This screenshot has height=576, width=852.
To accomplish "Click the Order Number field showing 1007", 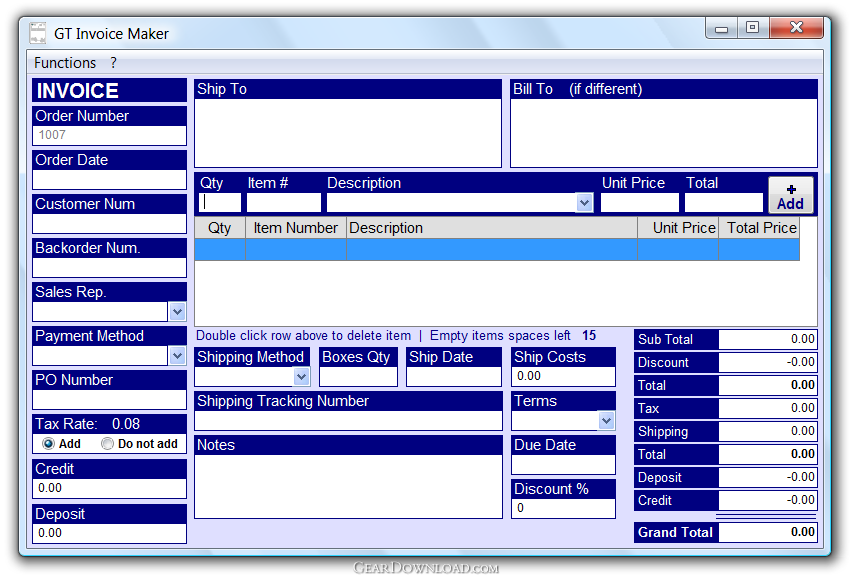I will [109, 135].
